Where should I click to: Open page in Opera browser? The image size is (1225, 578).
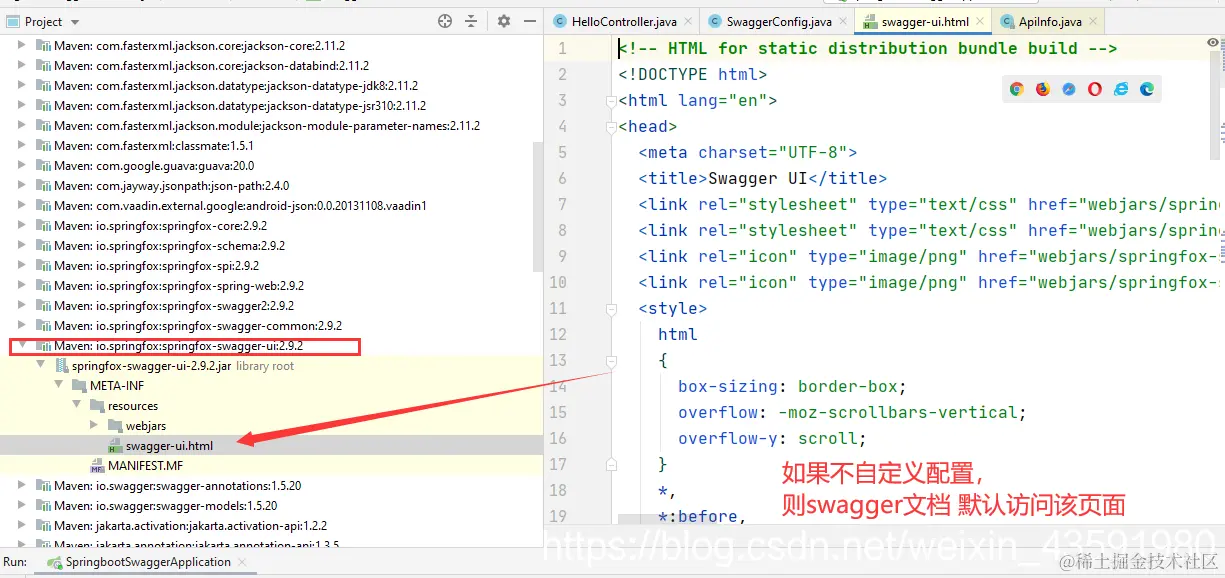[1095, 89]
